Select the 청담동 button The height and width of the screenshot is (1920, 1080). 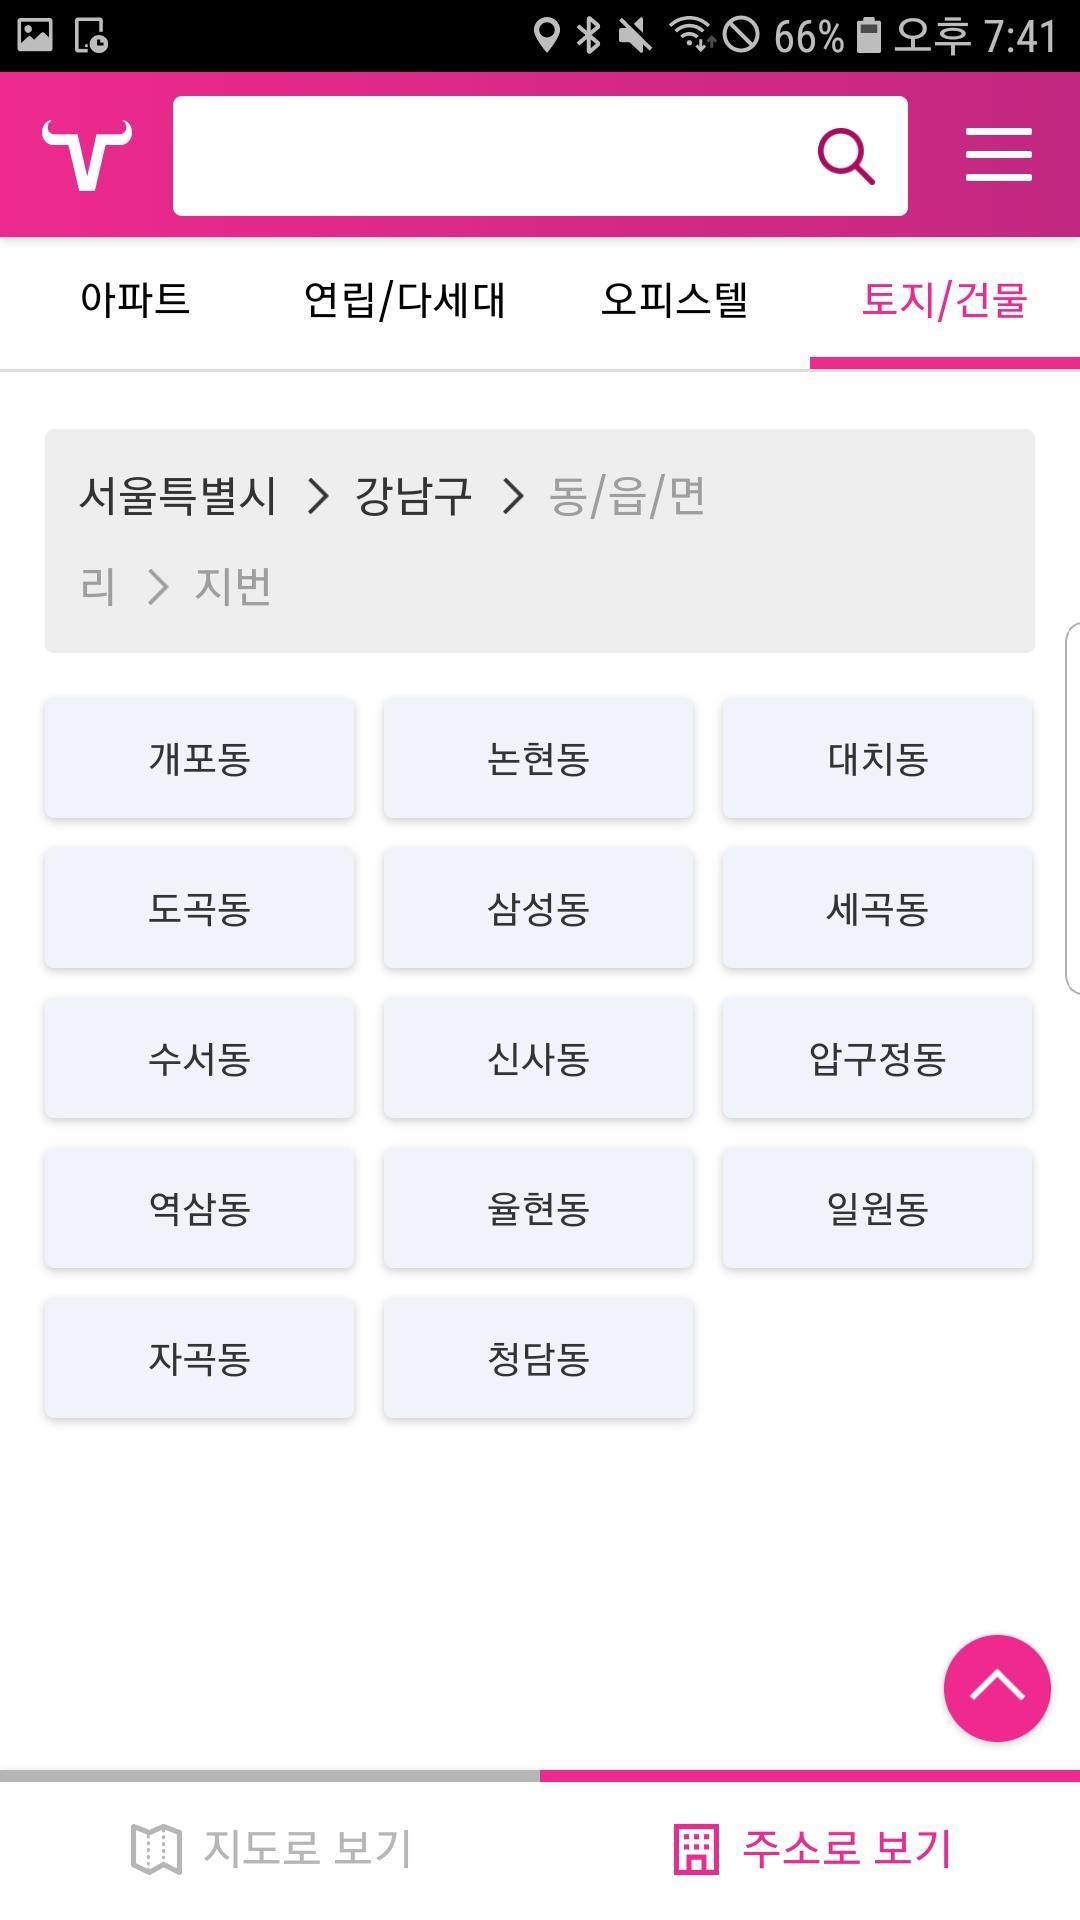tap(538, 1359)
